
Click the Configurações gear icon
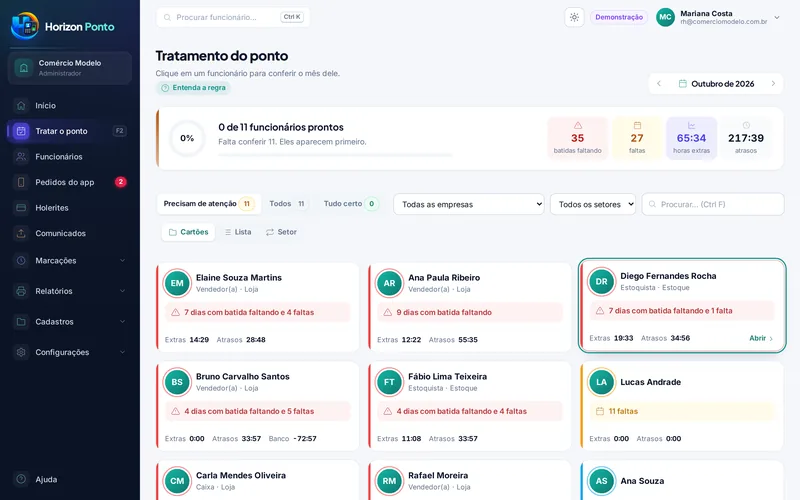coord(21,352)
